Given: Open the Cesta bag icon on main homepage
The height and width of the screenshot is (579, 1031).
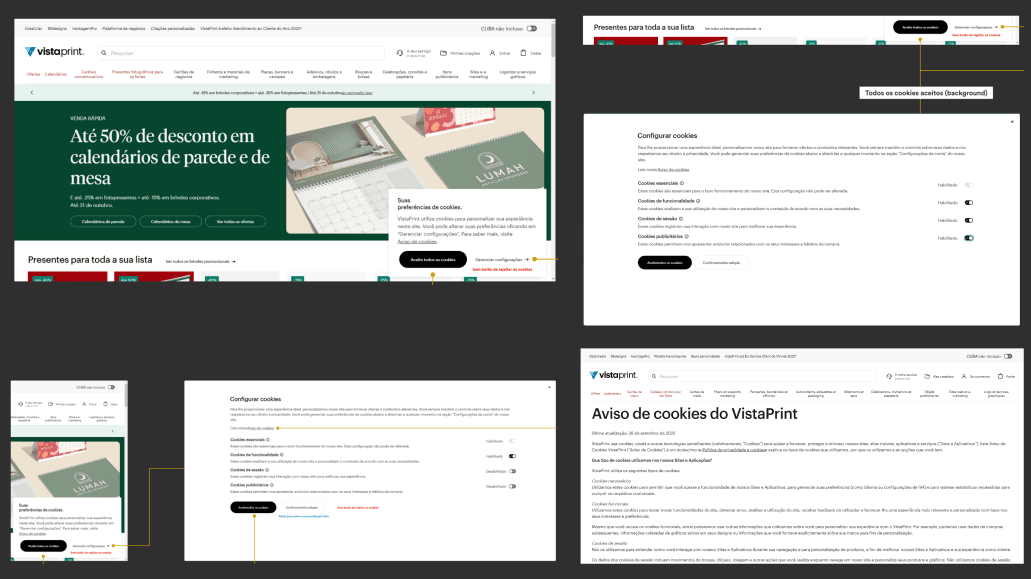Looking at the screenshot, I should (523, 53).
